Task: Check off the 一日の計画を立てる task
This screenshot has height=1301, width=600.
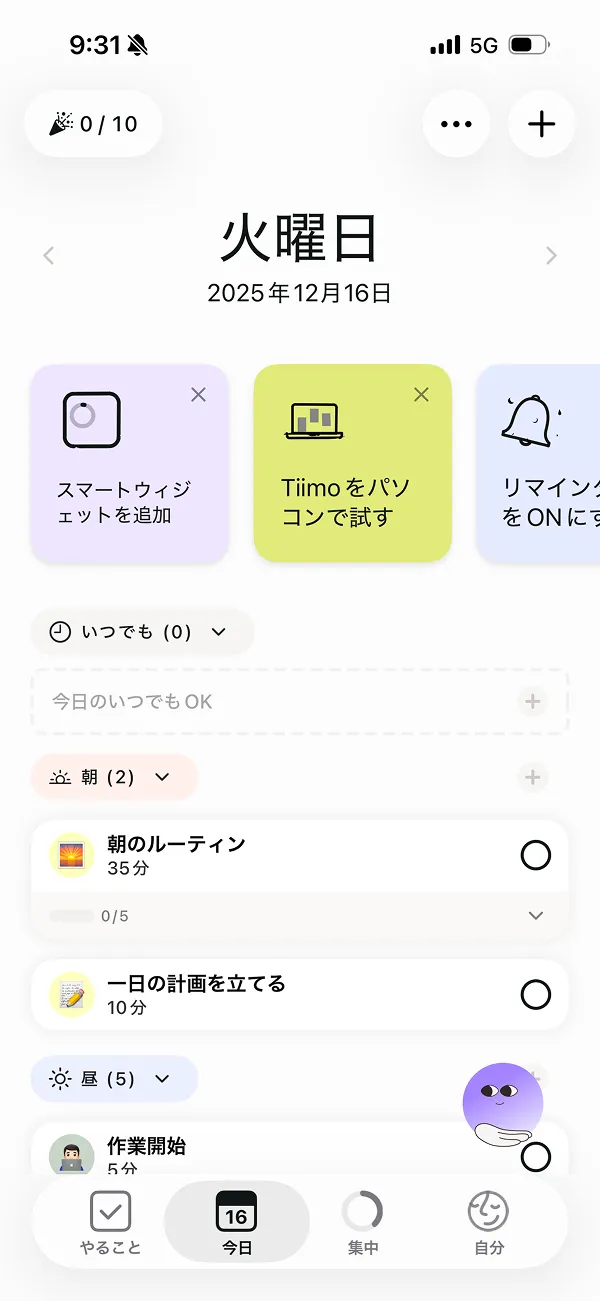Action: point(536,994)
